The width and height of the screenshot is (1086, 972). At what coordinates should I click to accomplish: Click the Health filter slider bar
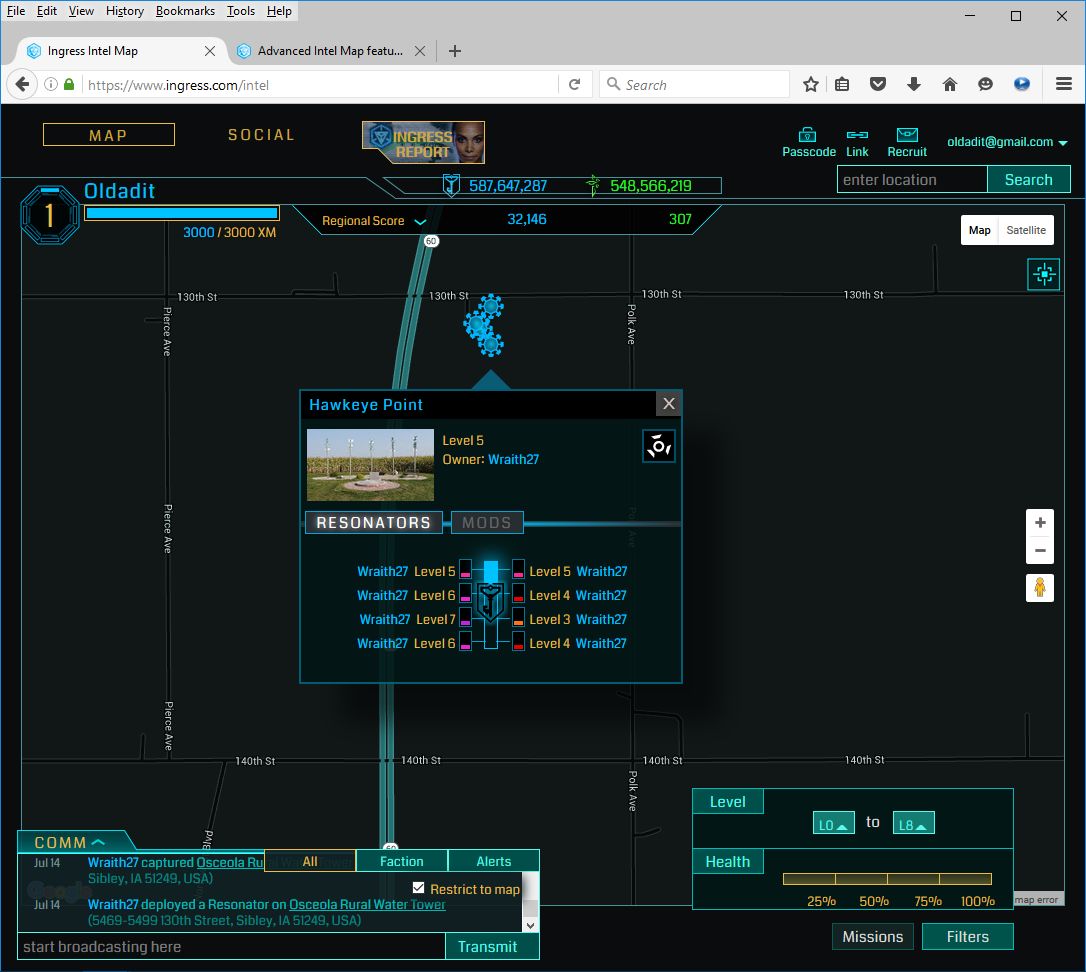(x=887, y=879)
